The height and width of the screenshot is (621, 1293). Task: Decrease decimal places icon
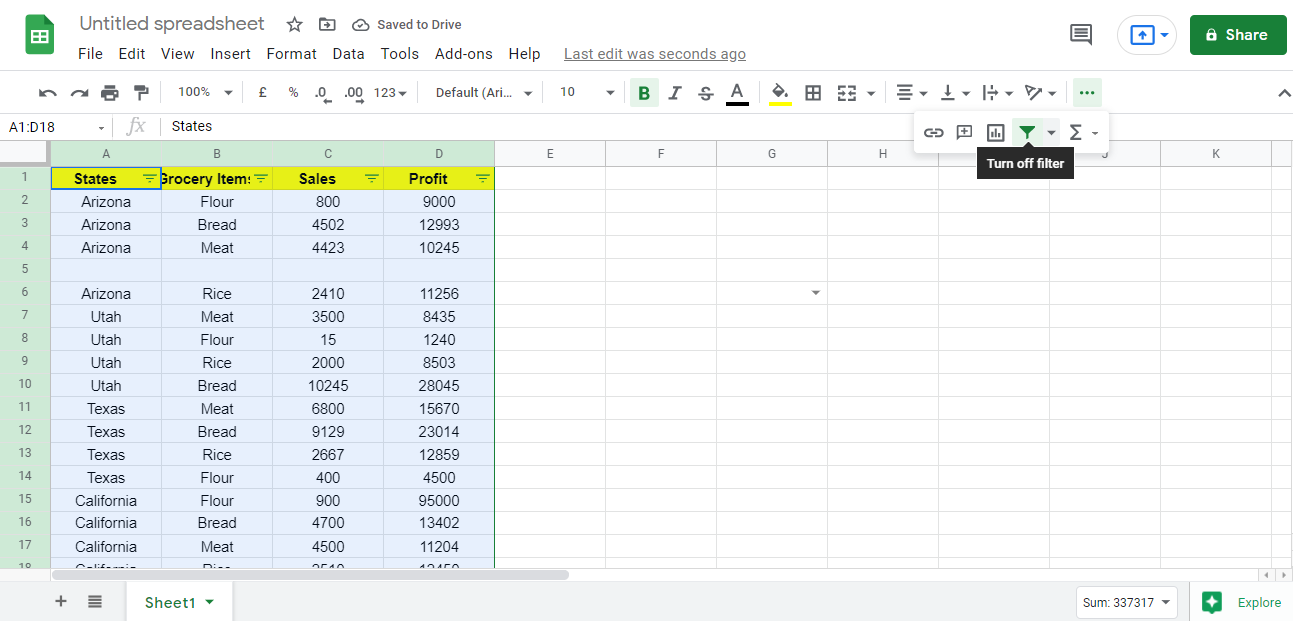click(x=322, y=93)
